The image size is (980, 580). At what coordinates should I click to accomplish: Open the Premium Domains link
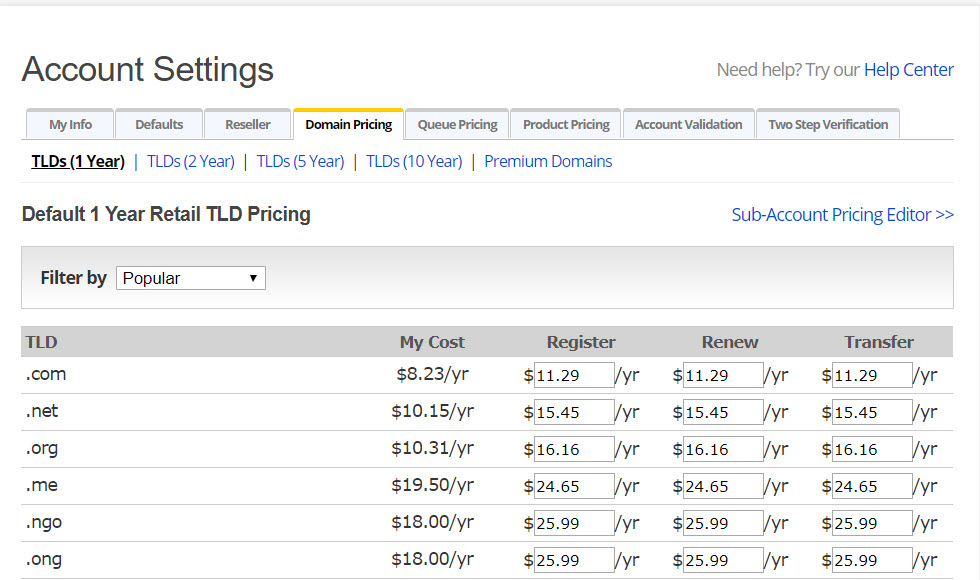click(x=548, y=161)
